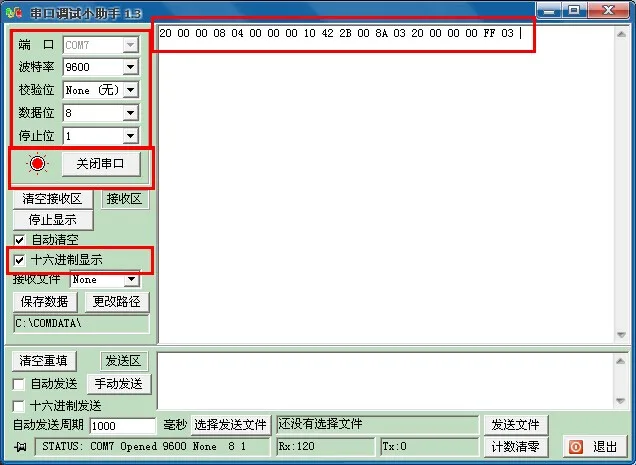Click the Rx:120 counter text
Viewport: 636px width, 465px height.
click(297, 446)
